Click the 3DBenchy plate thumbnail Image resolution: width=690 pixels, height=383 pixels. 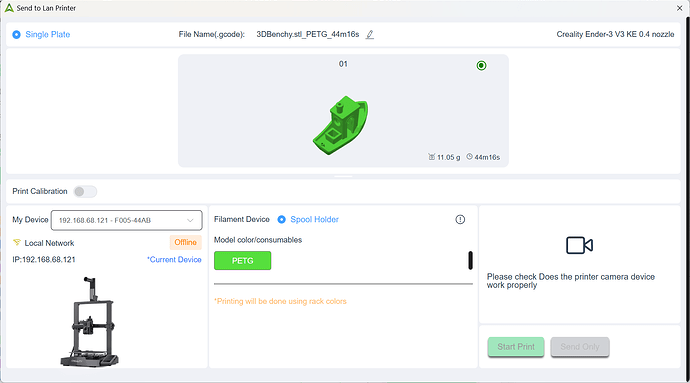pyautogui.click(x=343, y=111)
